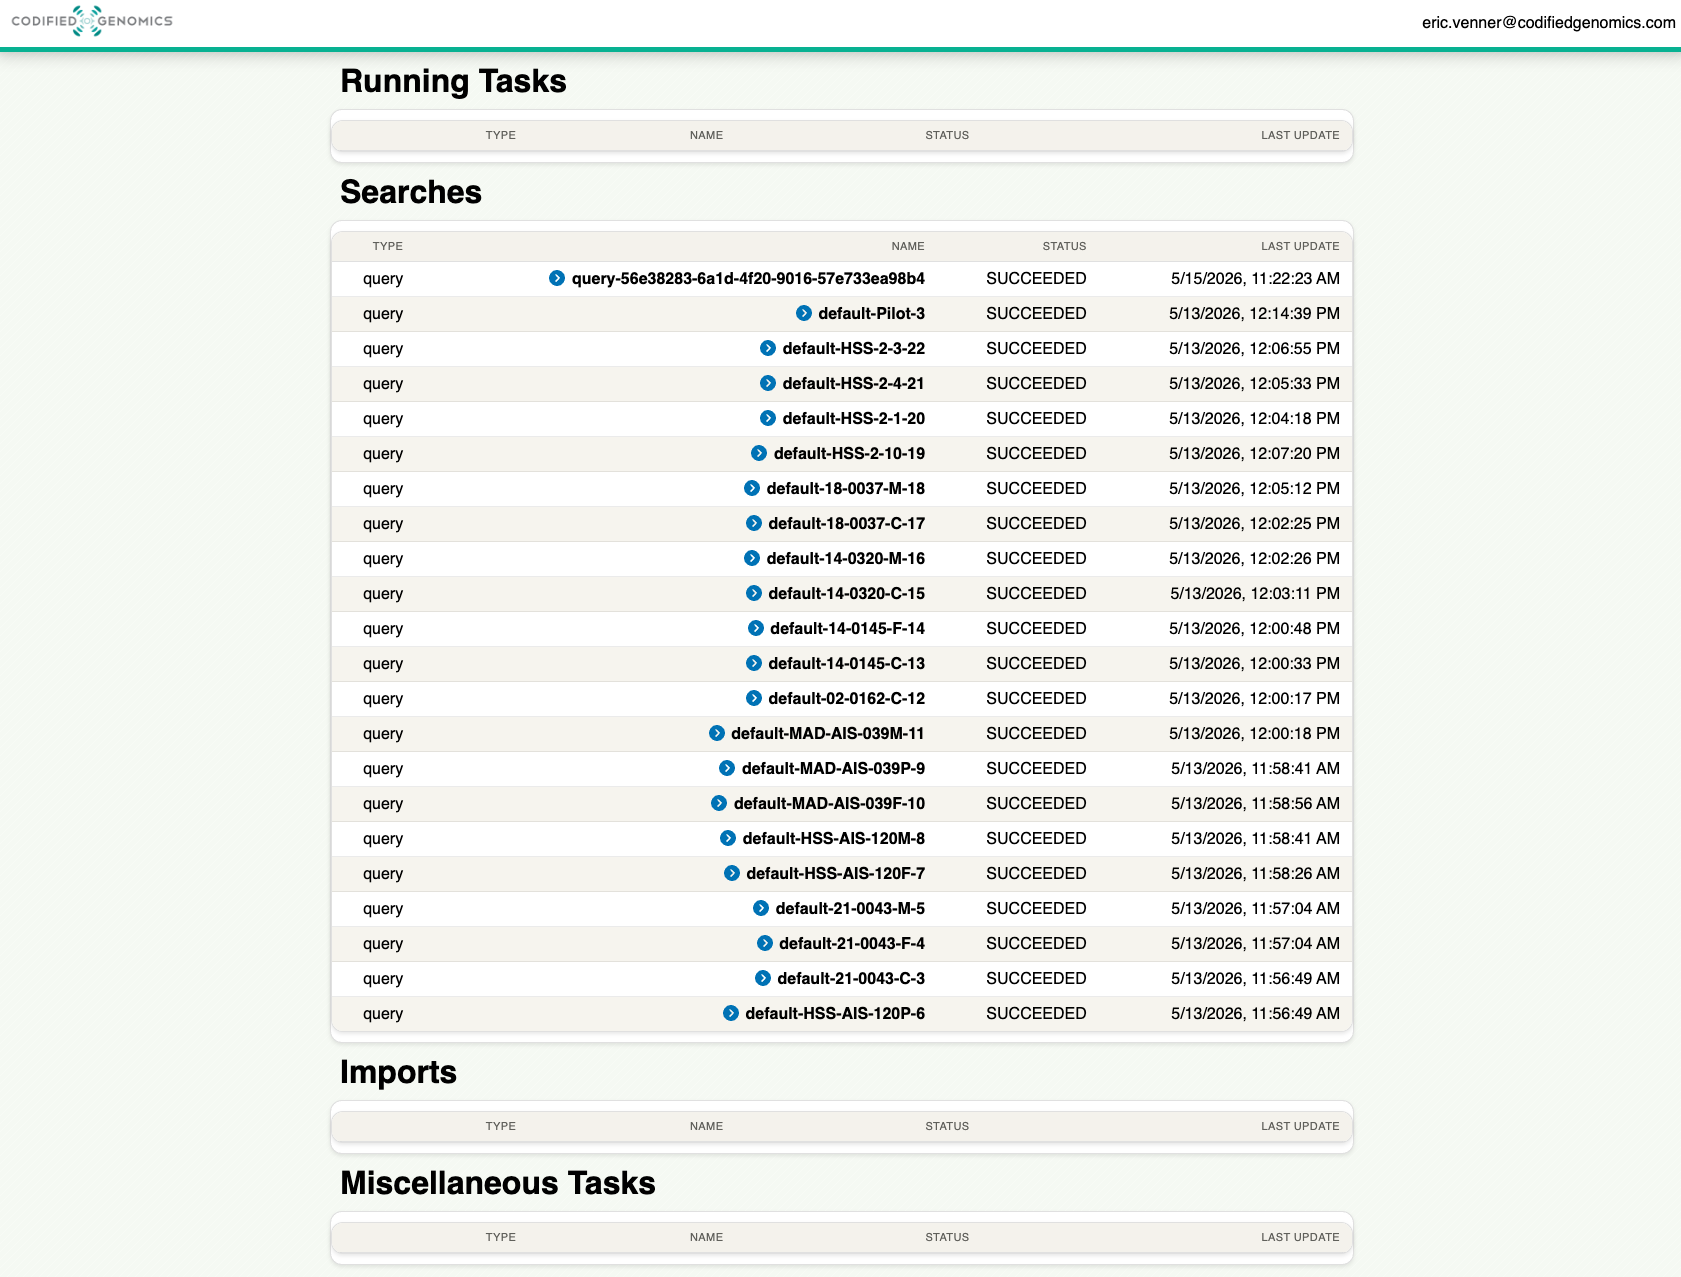Open the default-21-0043-M-5 search
Image resolution: width=1681 pixels, height=1277 pixels.
tap(850, 908)
